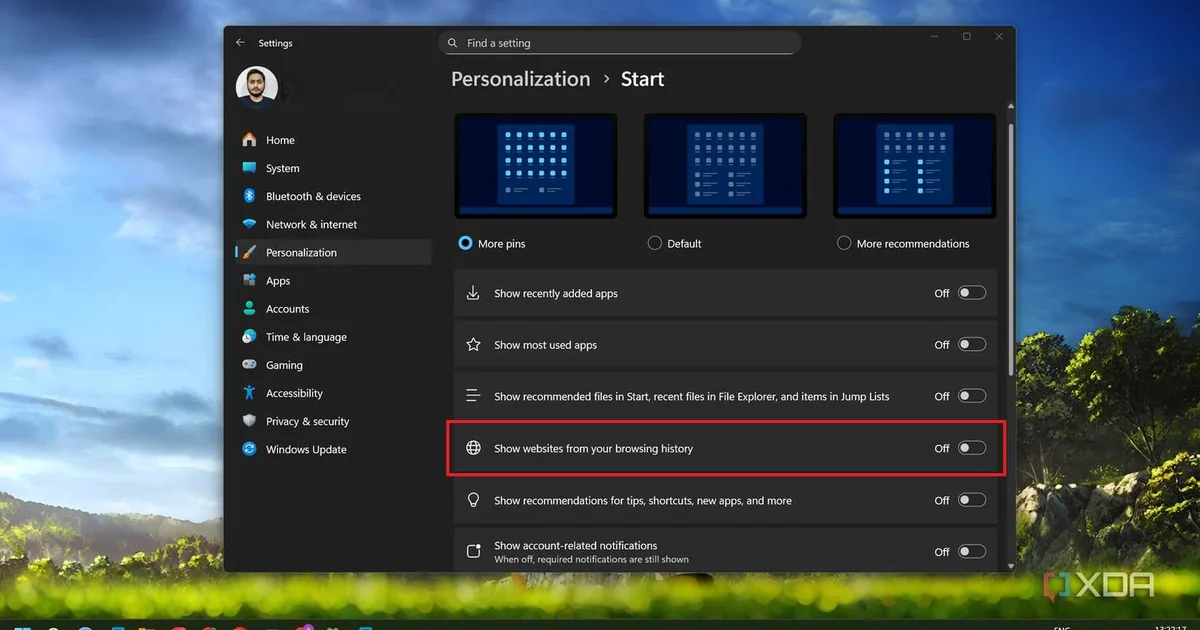Viewport: 1200px width, 630px height.
Task: Click the download icon beside recently added apps
Action: pos(474,293)
